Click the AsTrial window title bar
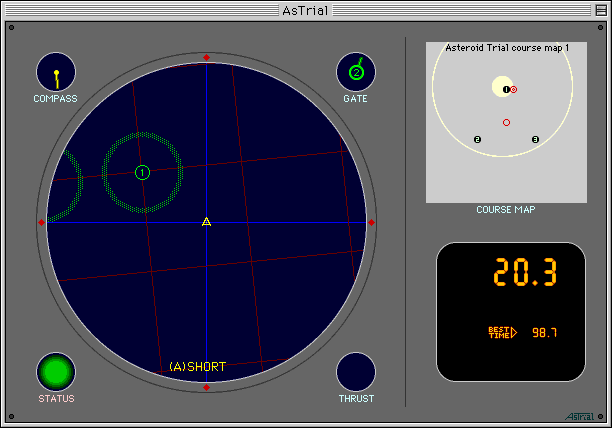Image resolution: width=612 pixels, height=428 pixels. (305, 9)
